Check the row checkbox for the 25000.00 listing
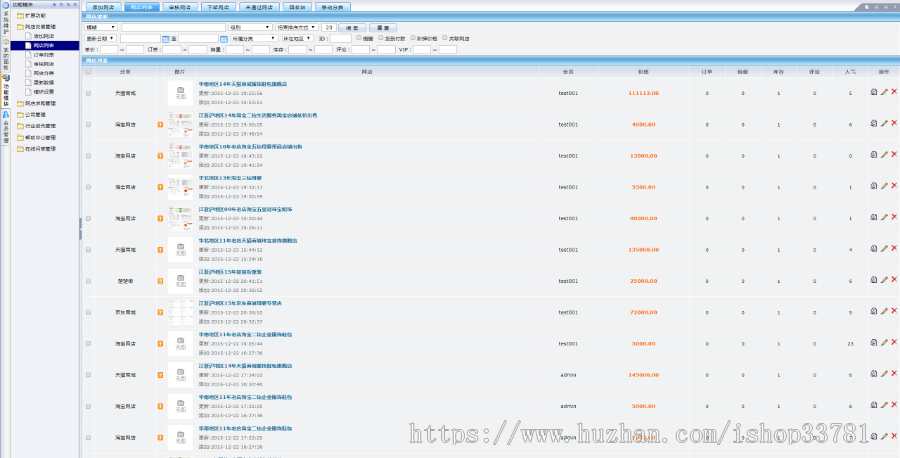The width and height of the screenshot is (900, 458). point(88,281)
